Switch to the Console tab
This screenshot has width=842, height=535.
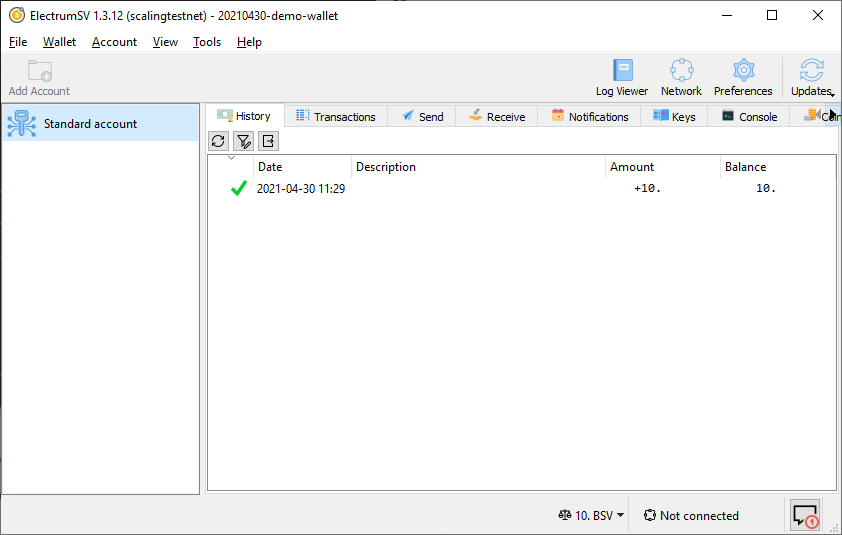point(749,117)
